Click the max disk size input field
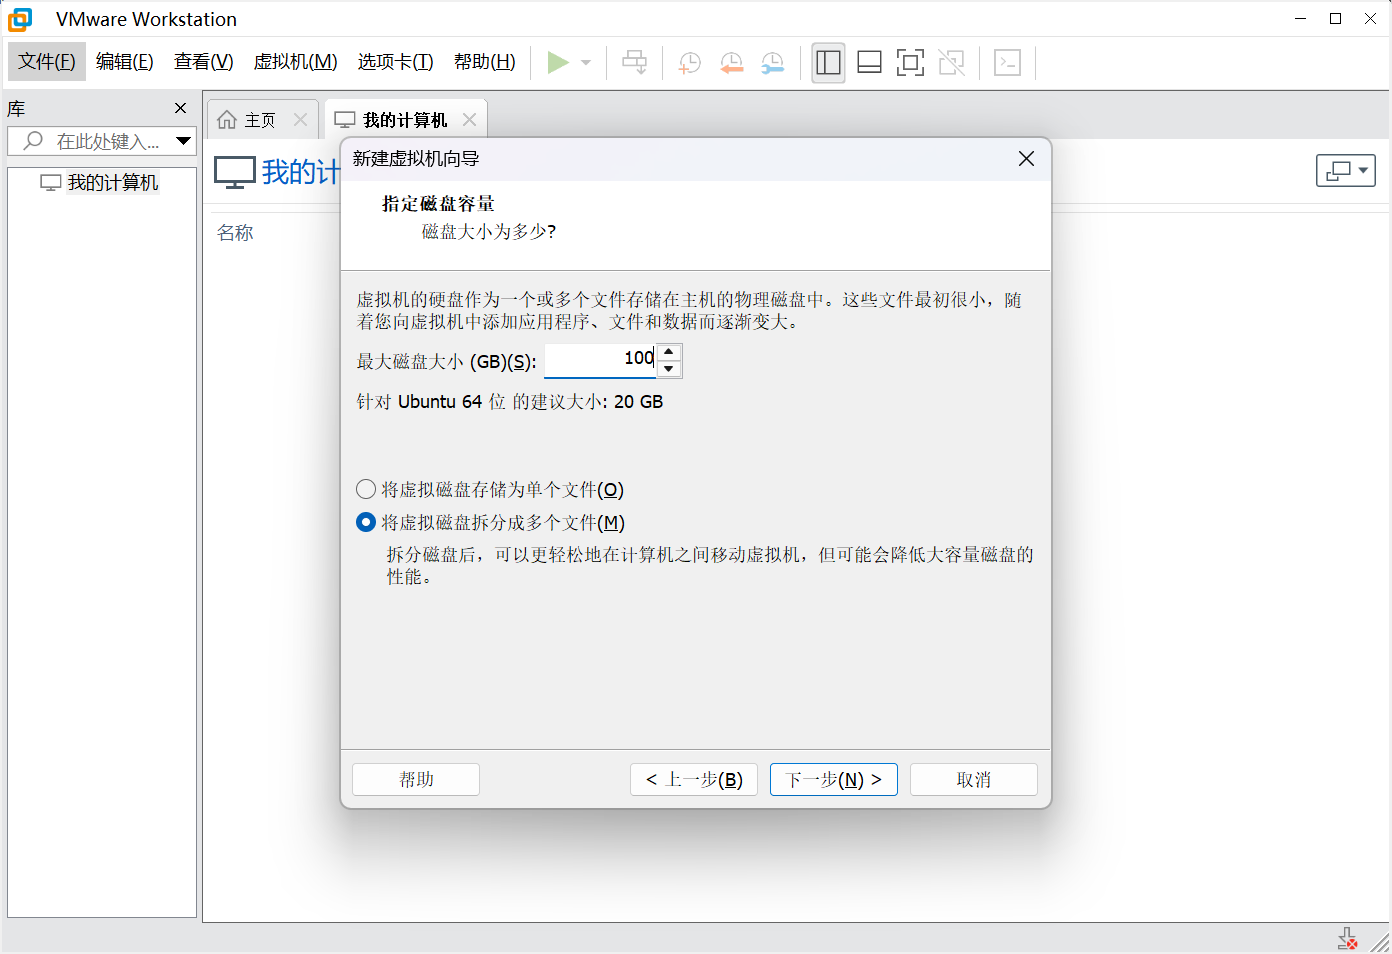 pyautogui.click(x=600, y=360)
